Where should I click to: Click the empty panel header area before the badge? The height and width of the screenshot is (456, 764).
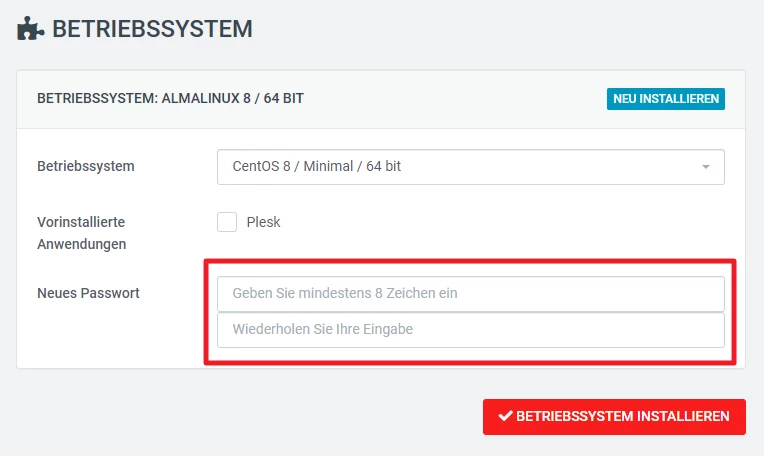[x=450, y=99]
